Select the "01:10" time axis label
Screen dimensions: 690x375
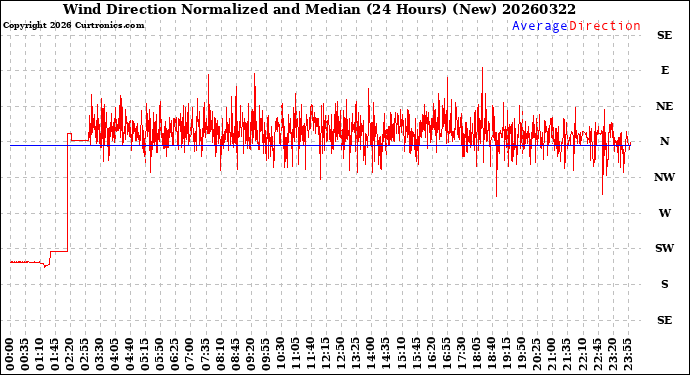click(x=40, y=354)
